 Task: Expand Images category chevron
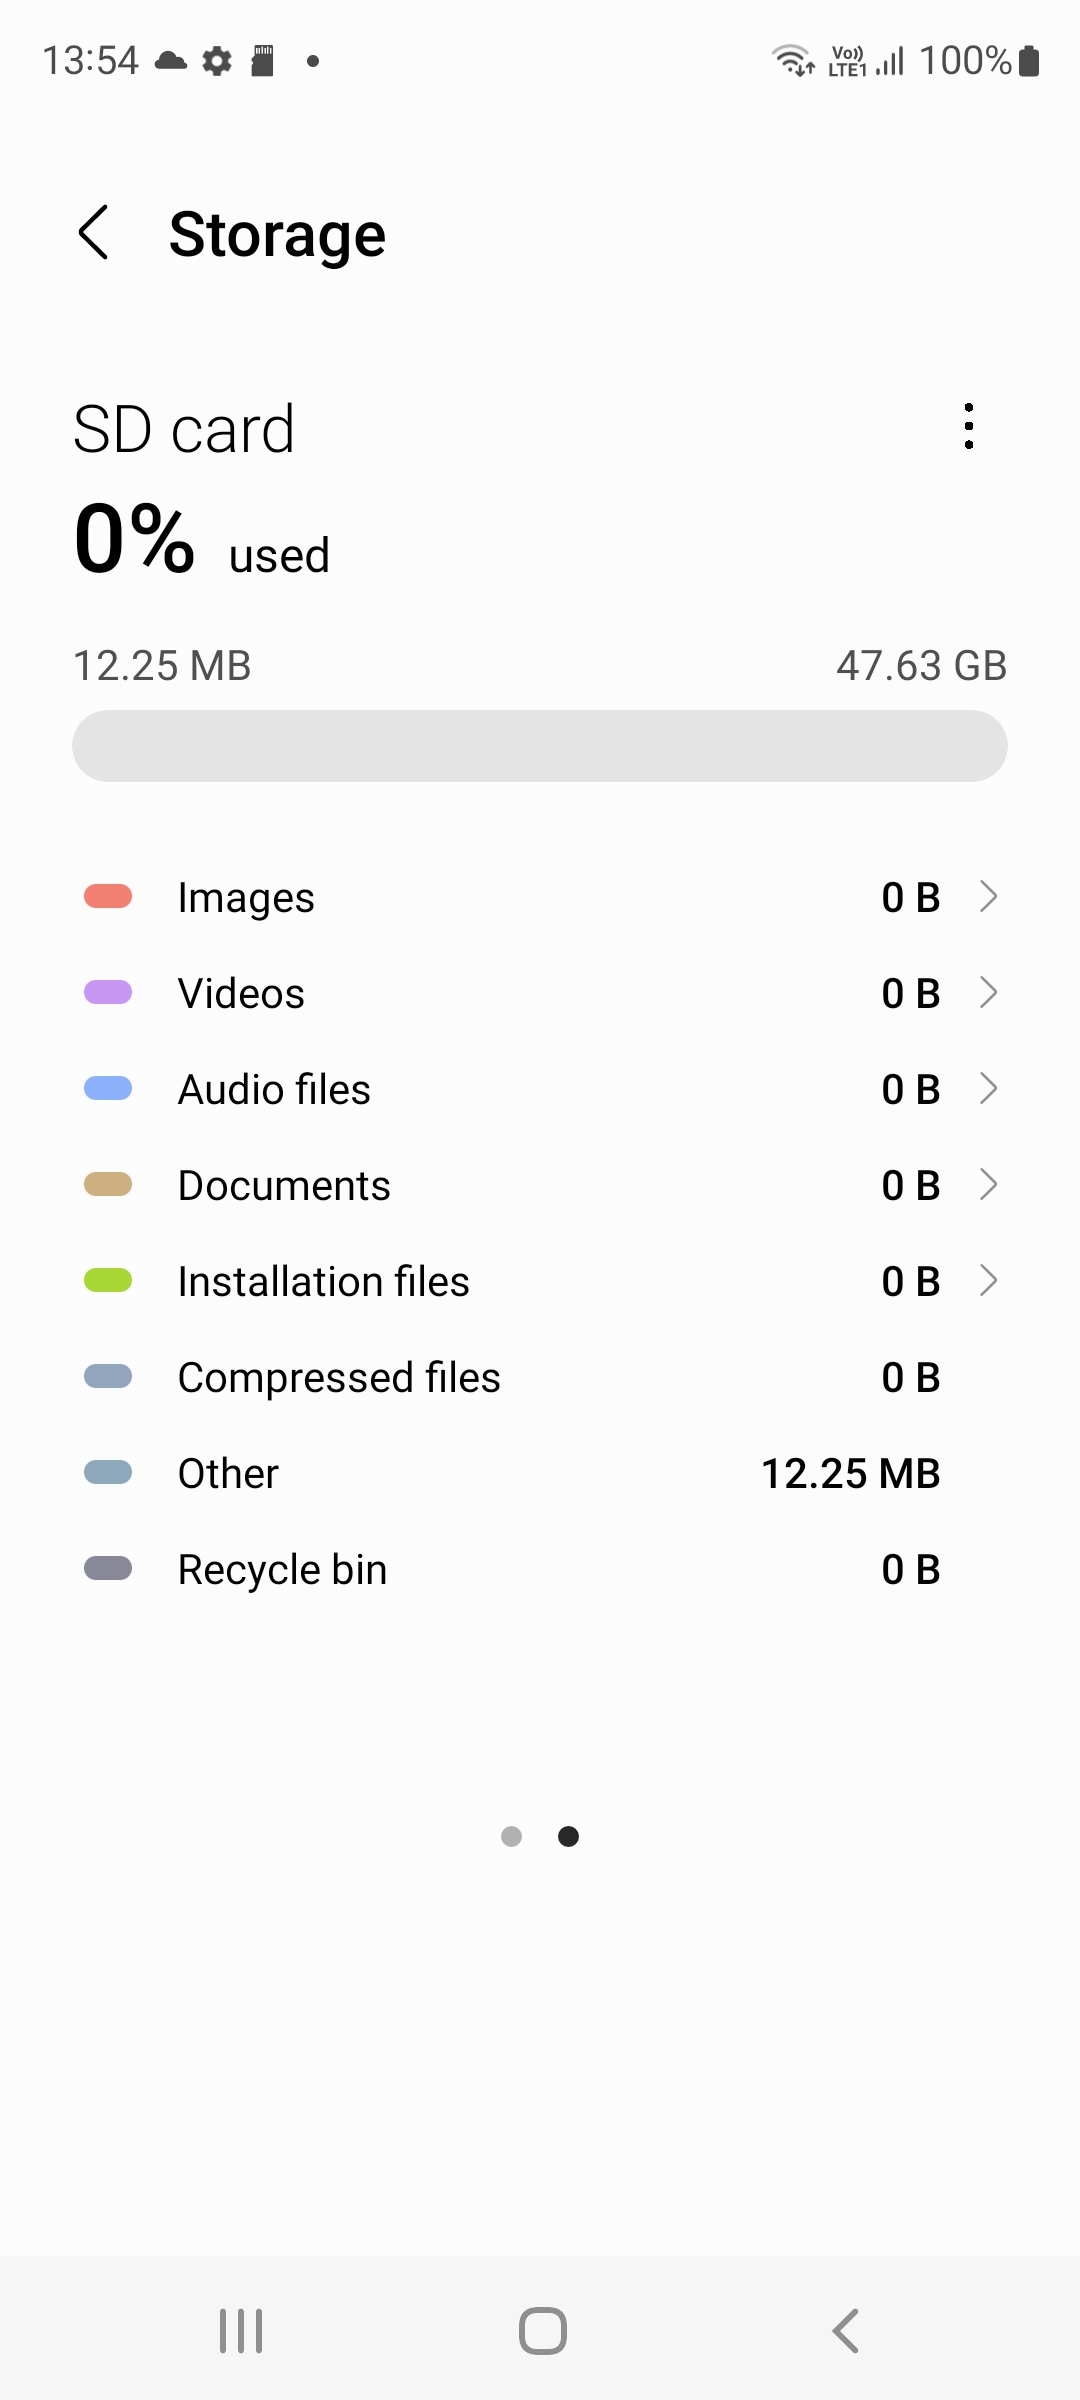pos(988,897)
